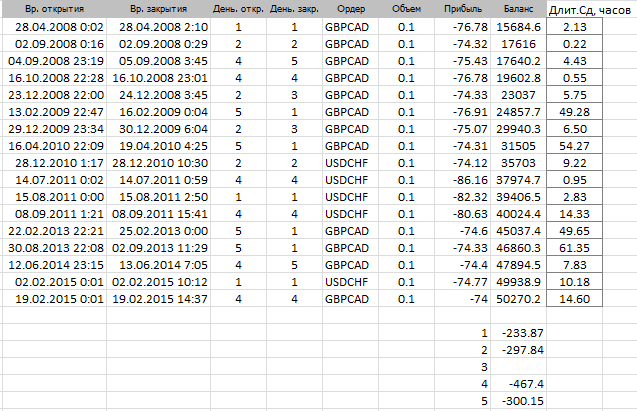637x411 pixels.
Task: Select balance cell 15684.6
Action: click(x=519, y=27)
